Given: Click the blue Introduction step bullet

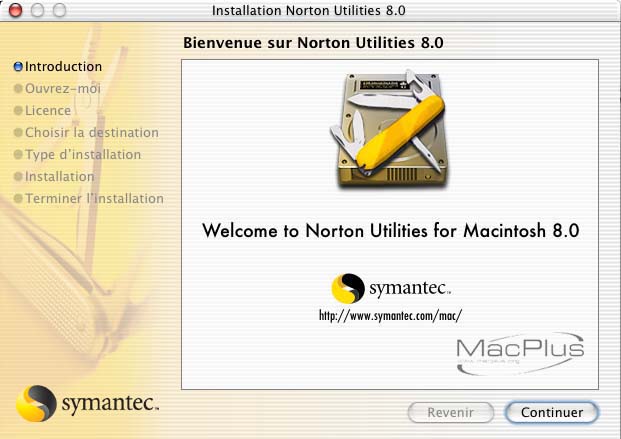Looking at the screenshot, I should click(18, 67).
